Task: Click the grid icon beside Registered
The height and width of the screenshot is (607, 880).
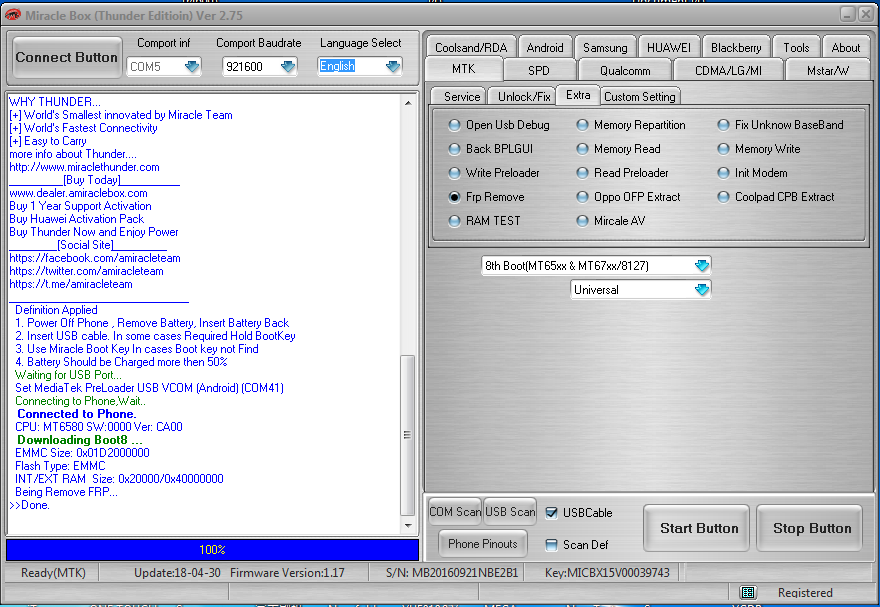Action: coord(747,592)
